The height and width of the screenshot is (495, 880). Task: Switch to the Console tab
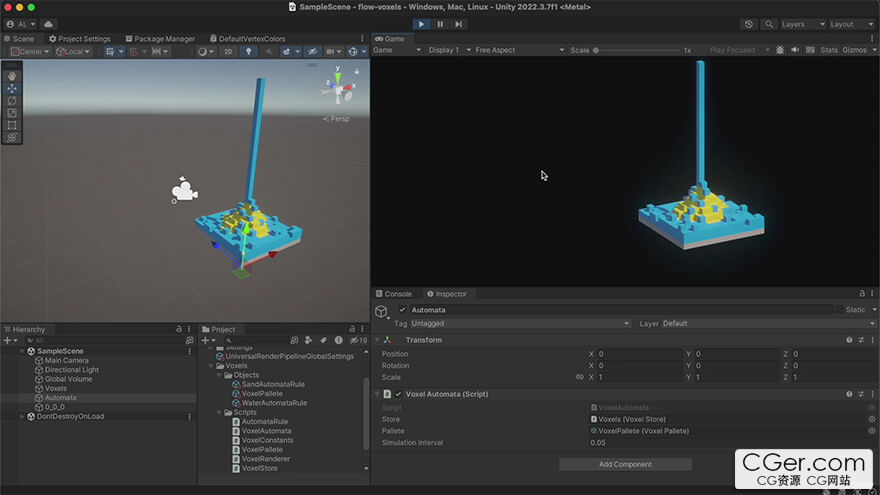[x=397, y=294]
